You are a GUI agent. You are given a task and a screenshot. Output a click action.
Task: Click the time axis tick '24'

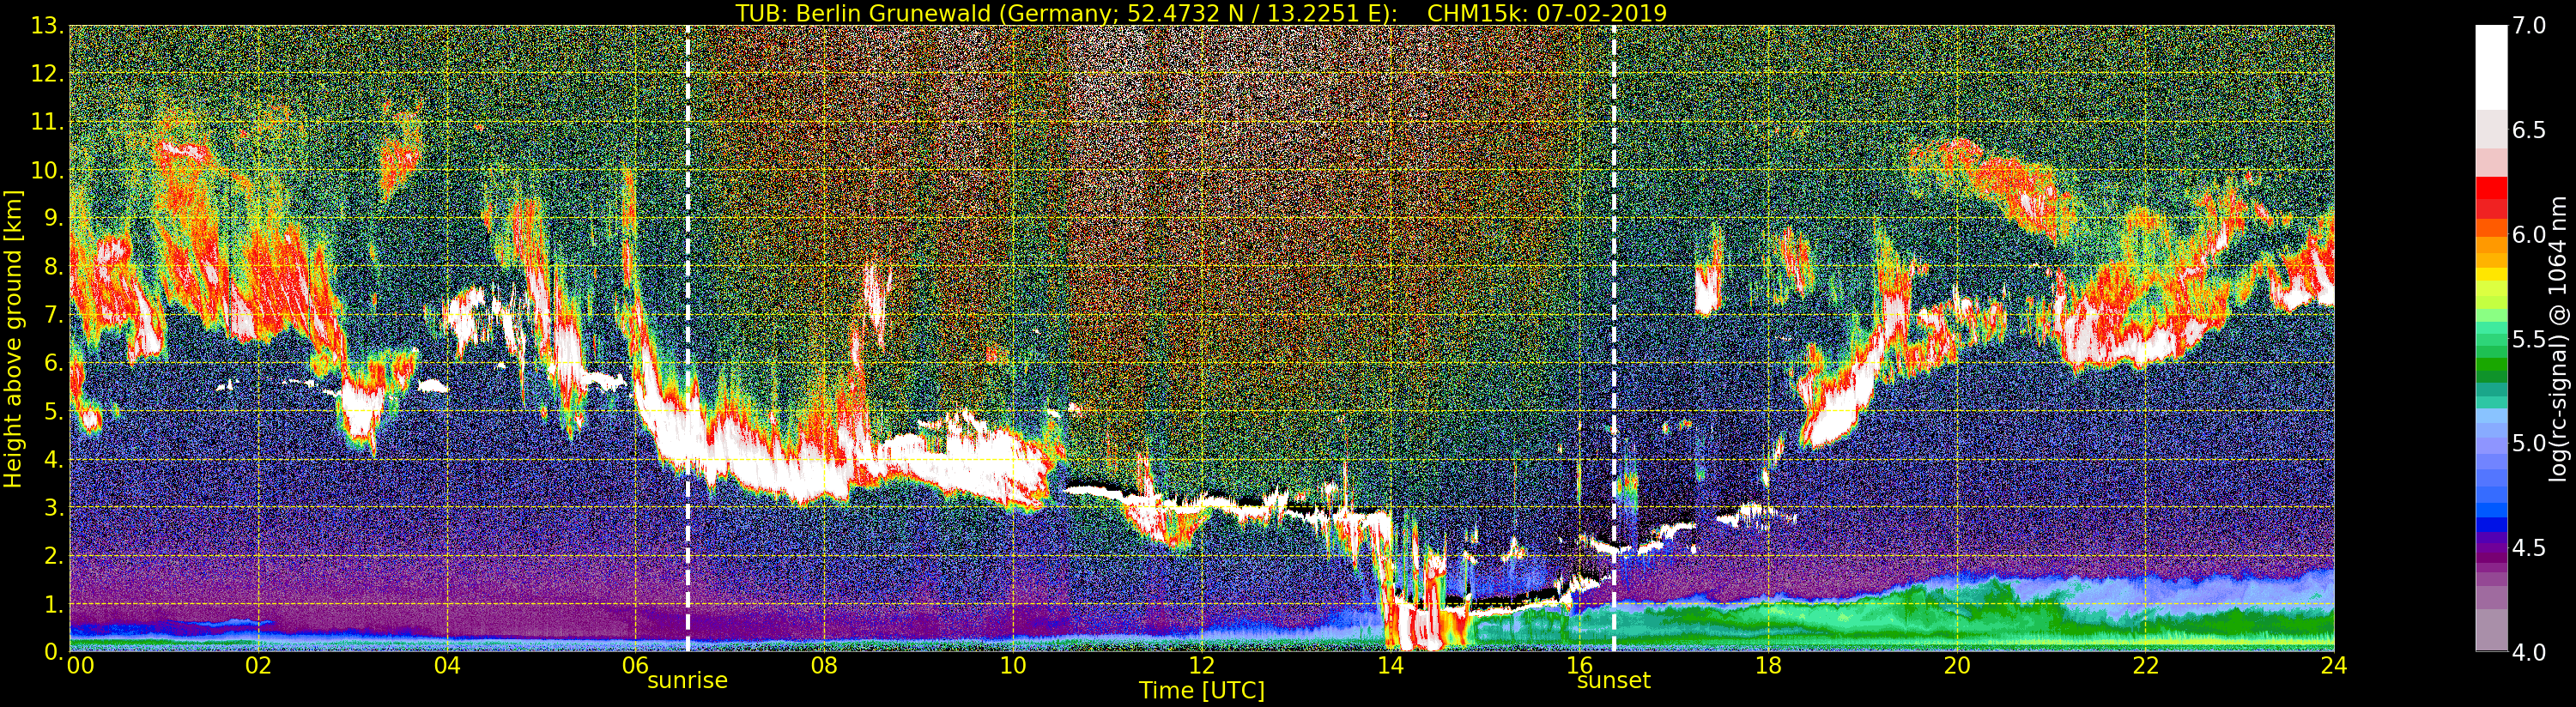tap(2334, 665)
